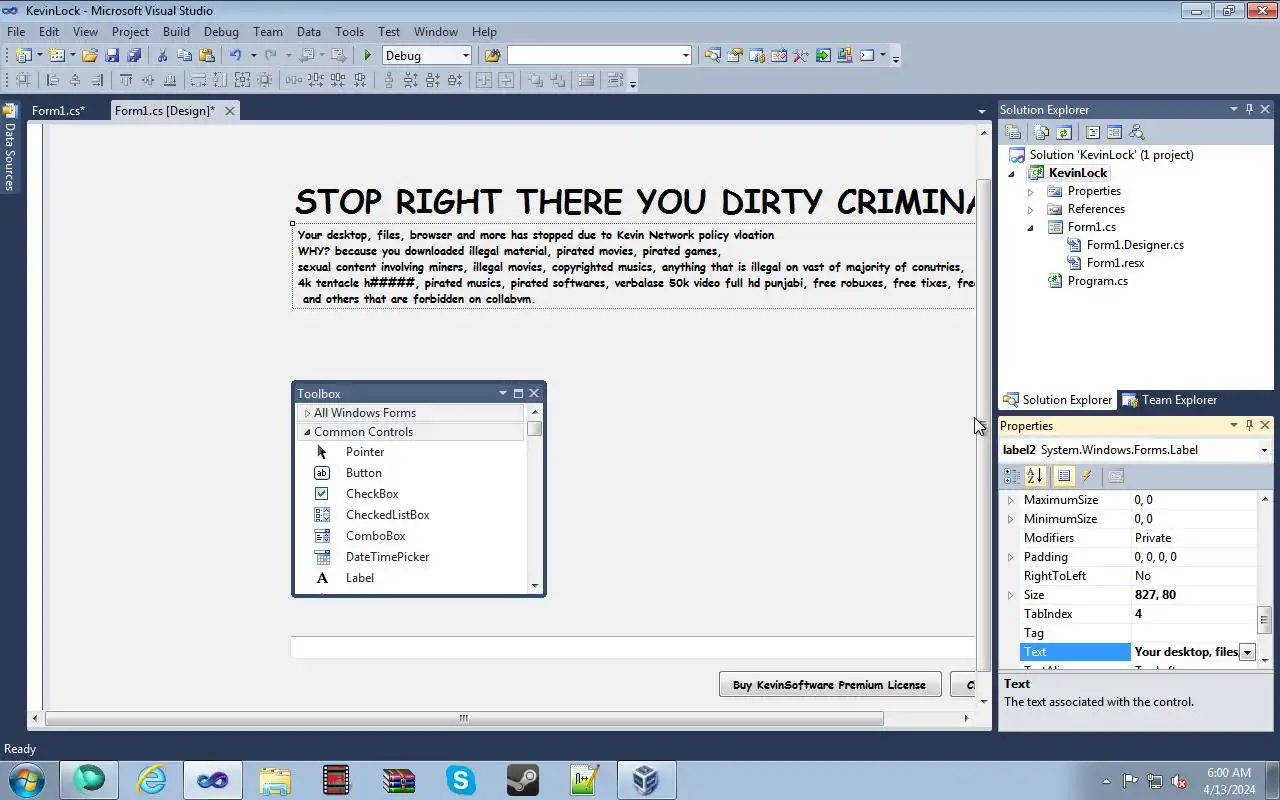This screenshot has width=1280, height=800.
Task: Select Button control in Toolbox
Action: coord(363,473)
